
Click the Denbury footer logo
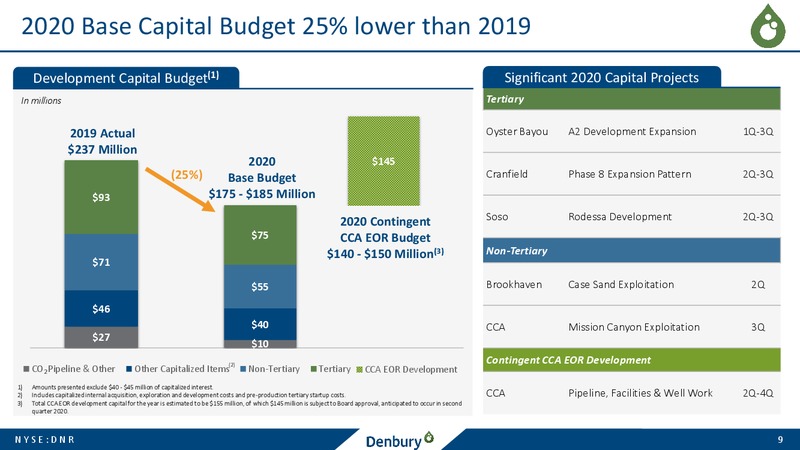pos(399,440)
